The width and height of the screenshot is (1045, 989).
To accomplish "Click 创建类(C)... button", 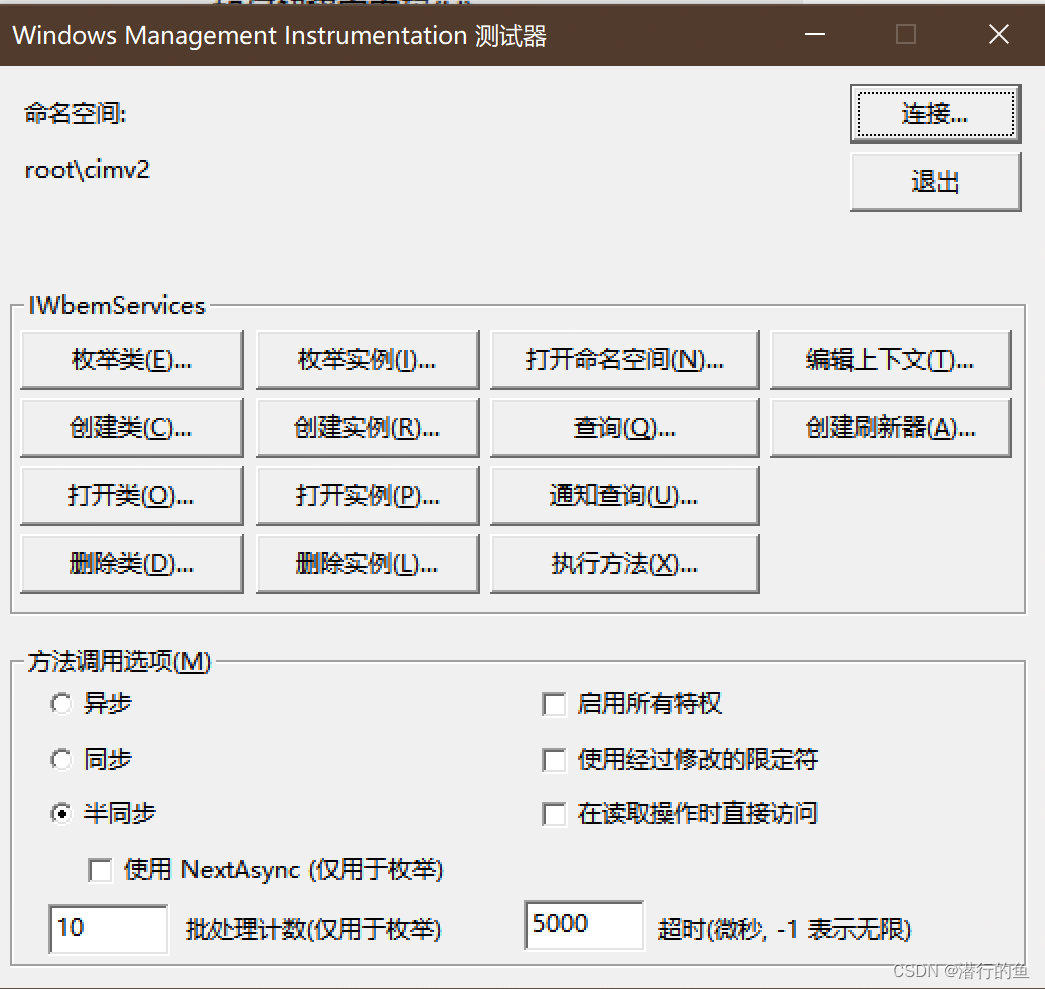I will (x=131, y=428).
